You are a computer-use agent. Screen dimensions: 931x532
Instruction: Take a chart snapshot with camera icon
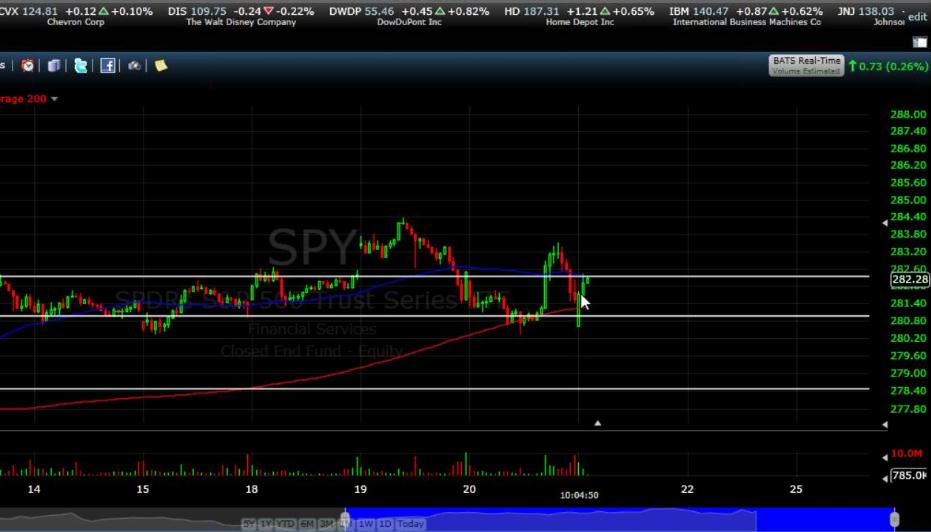[x=134, y=65]
